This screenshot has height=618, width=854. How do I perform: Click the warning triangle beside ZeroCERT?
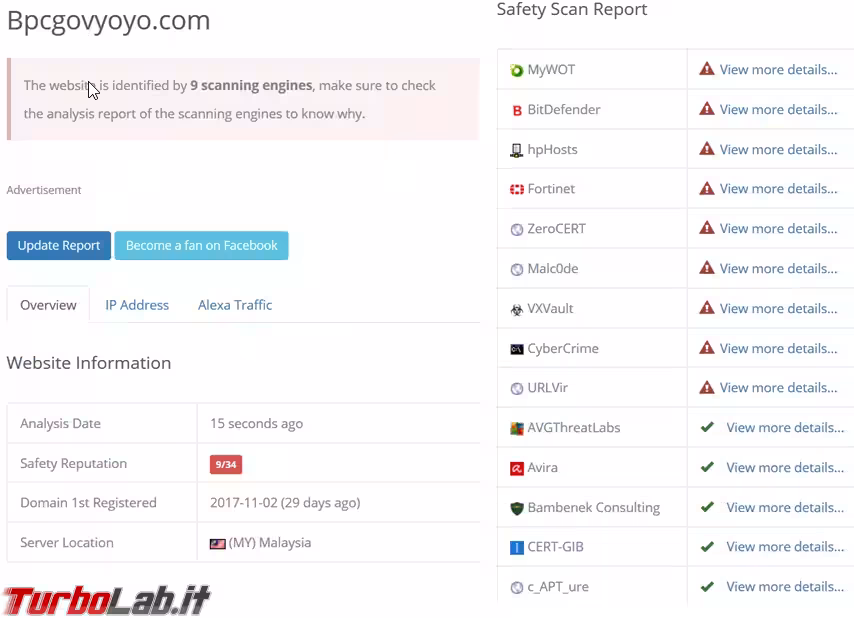pyautogui.click(x=707, y=228)
